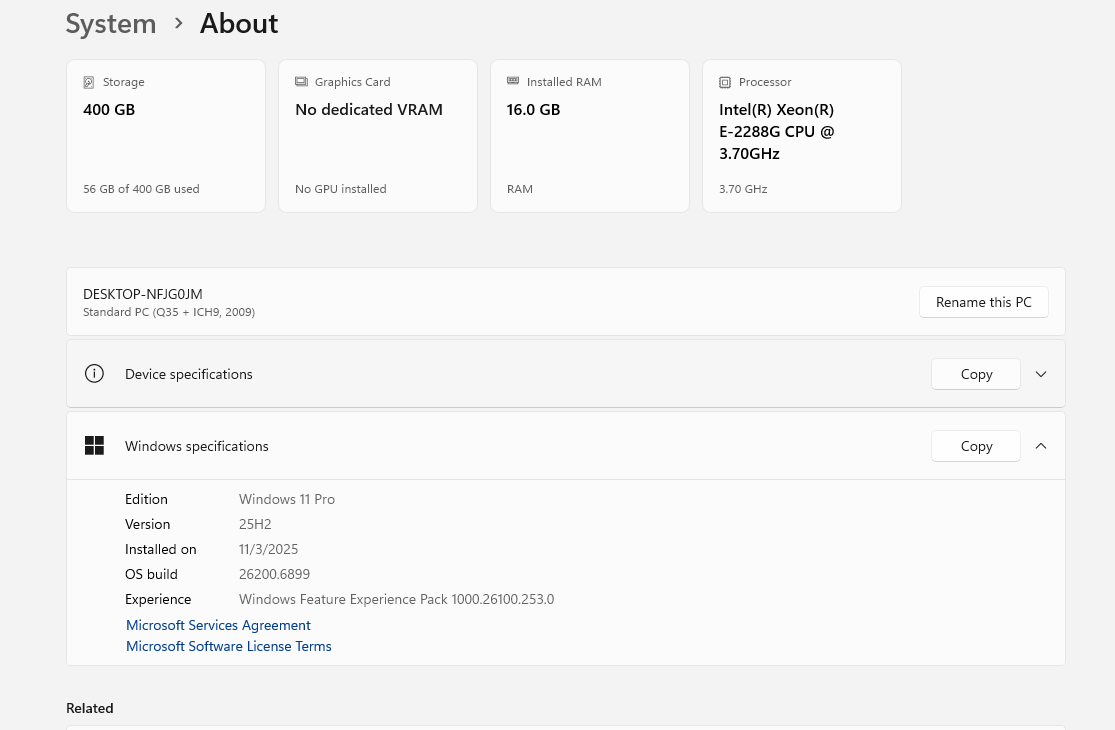This screenshot has height=730, width=1115.
Task: Click the 'No GPU installed' text
Action: click(340, 189)
